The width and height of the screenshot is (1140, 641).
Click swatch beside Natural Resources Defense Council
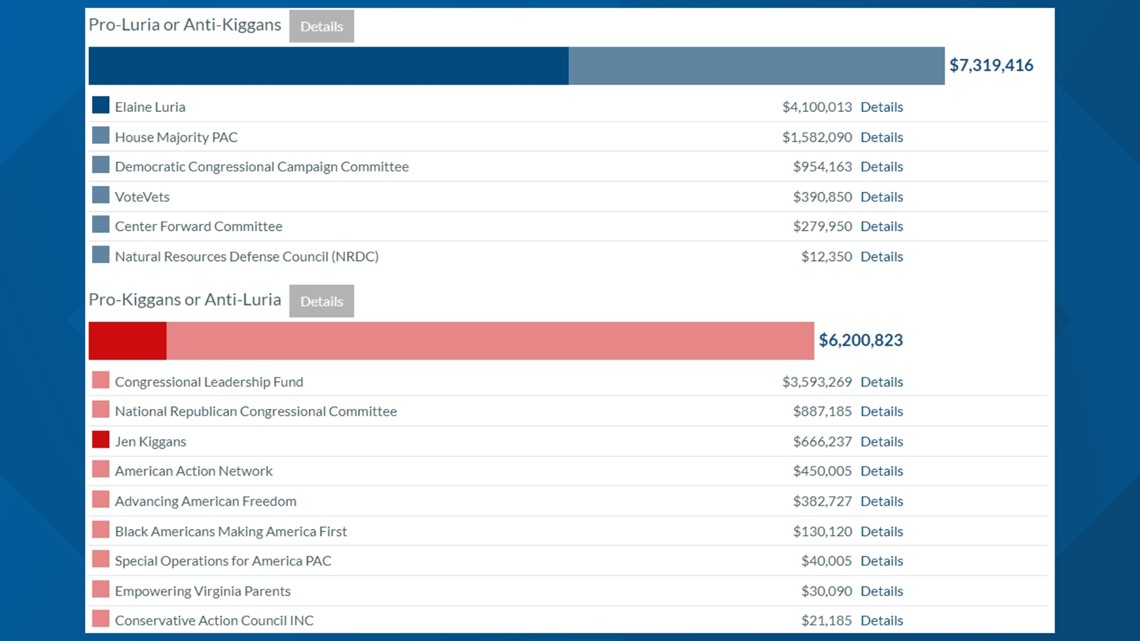101,254
